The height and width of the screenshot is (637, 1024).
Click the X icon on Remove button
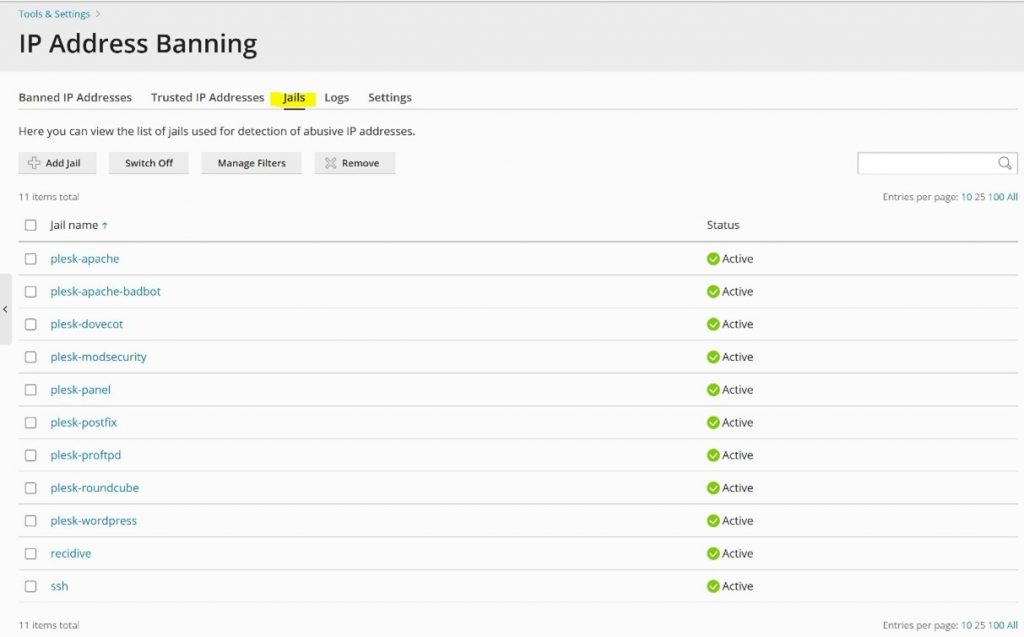click(330, 163)
